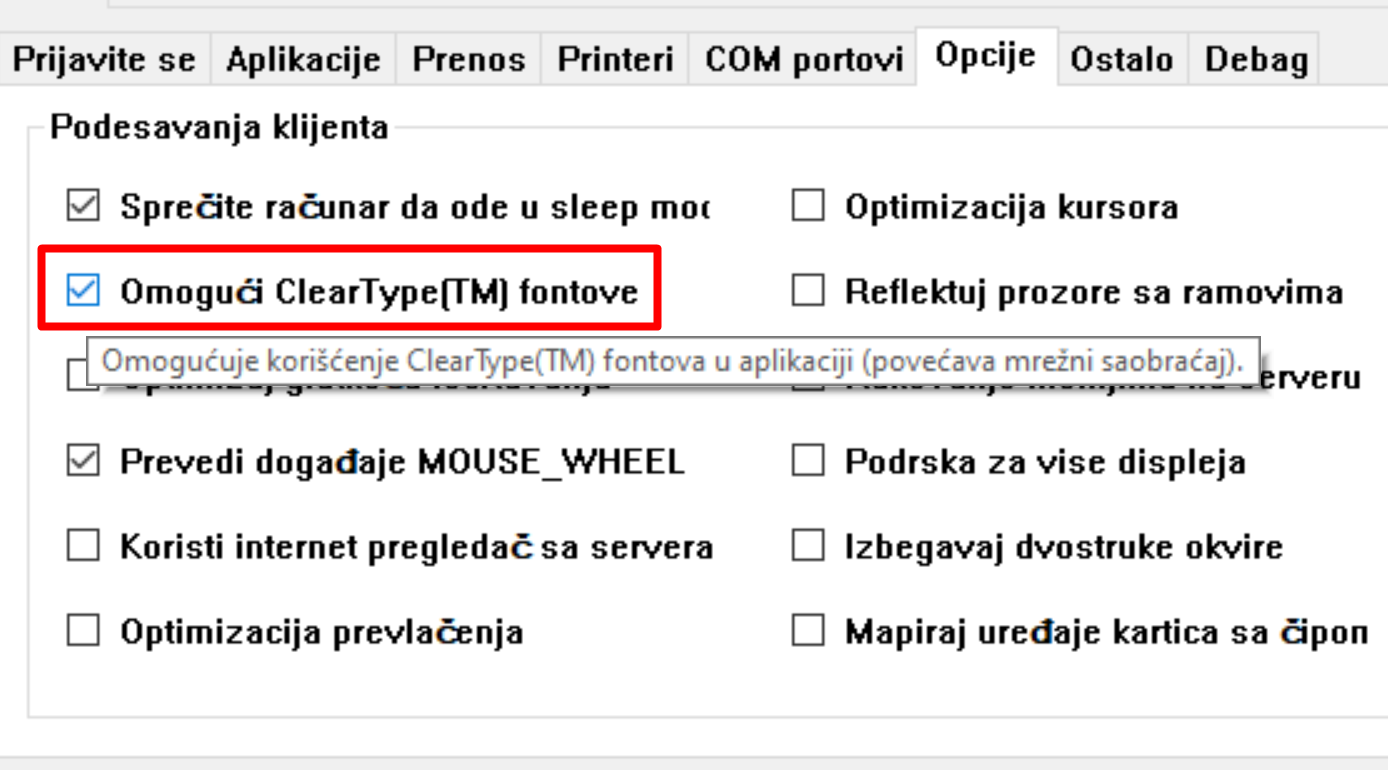
Task: Uncheck Sprečite računar da ode u sleep
Action: pyautogui.click(x=83, y=207)
